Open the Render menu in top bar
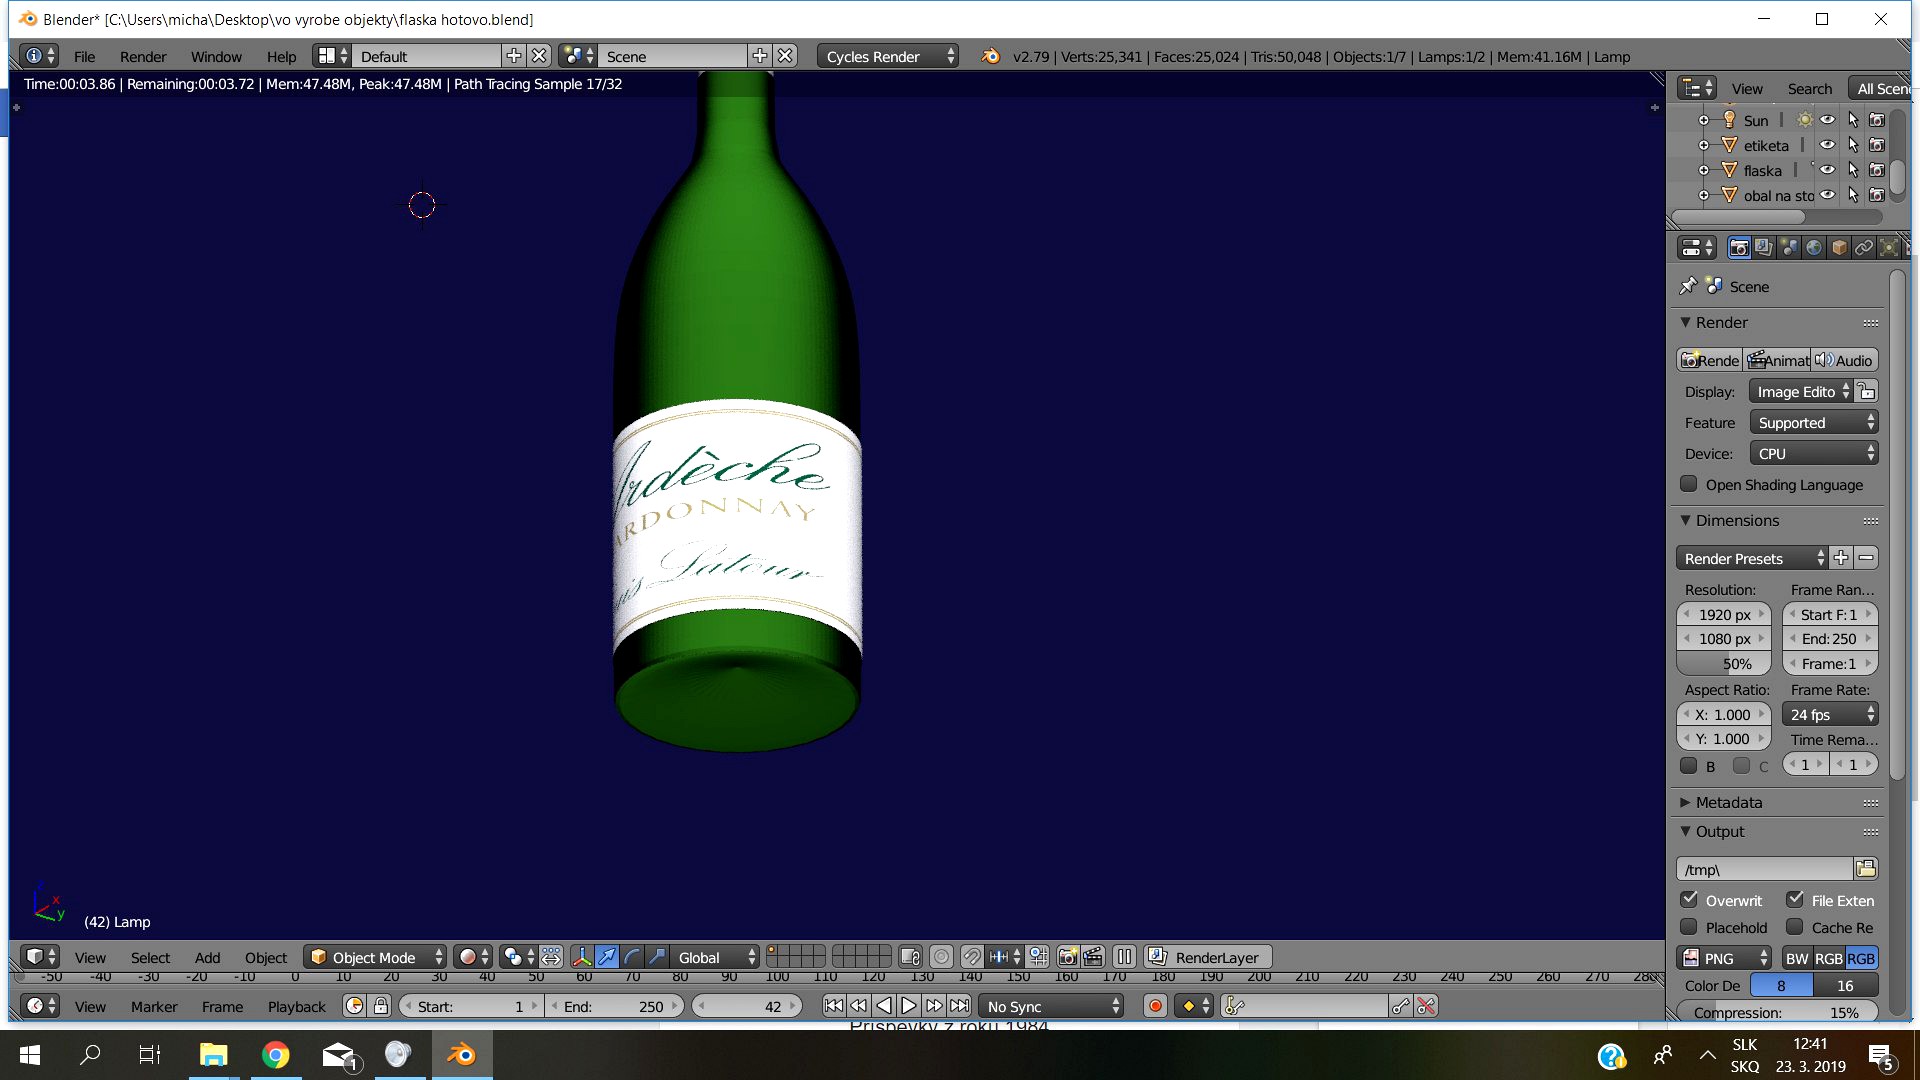The image size is (1920, 1080). click(143, 57)
